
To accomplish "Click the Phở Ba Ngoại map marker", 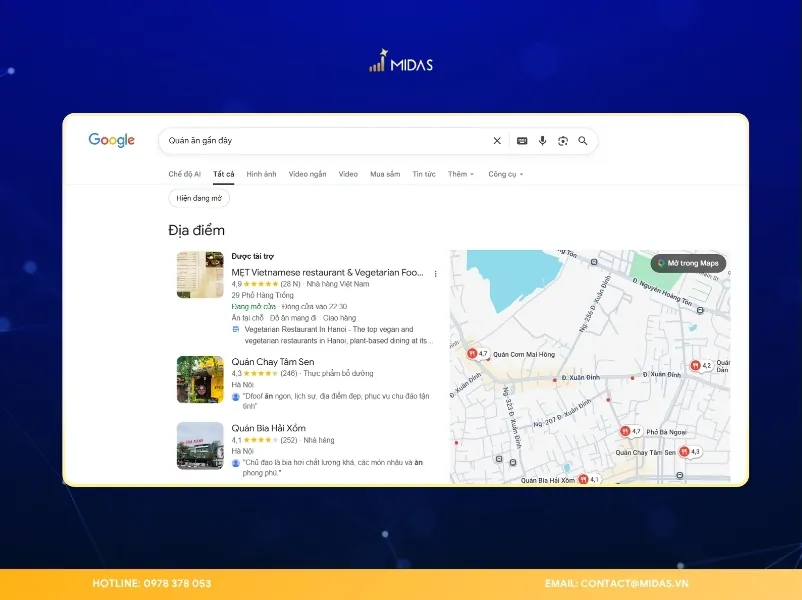I will [625, 432].
